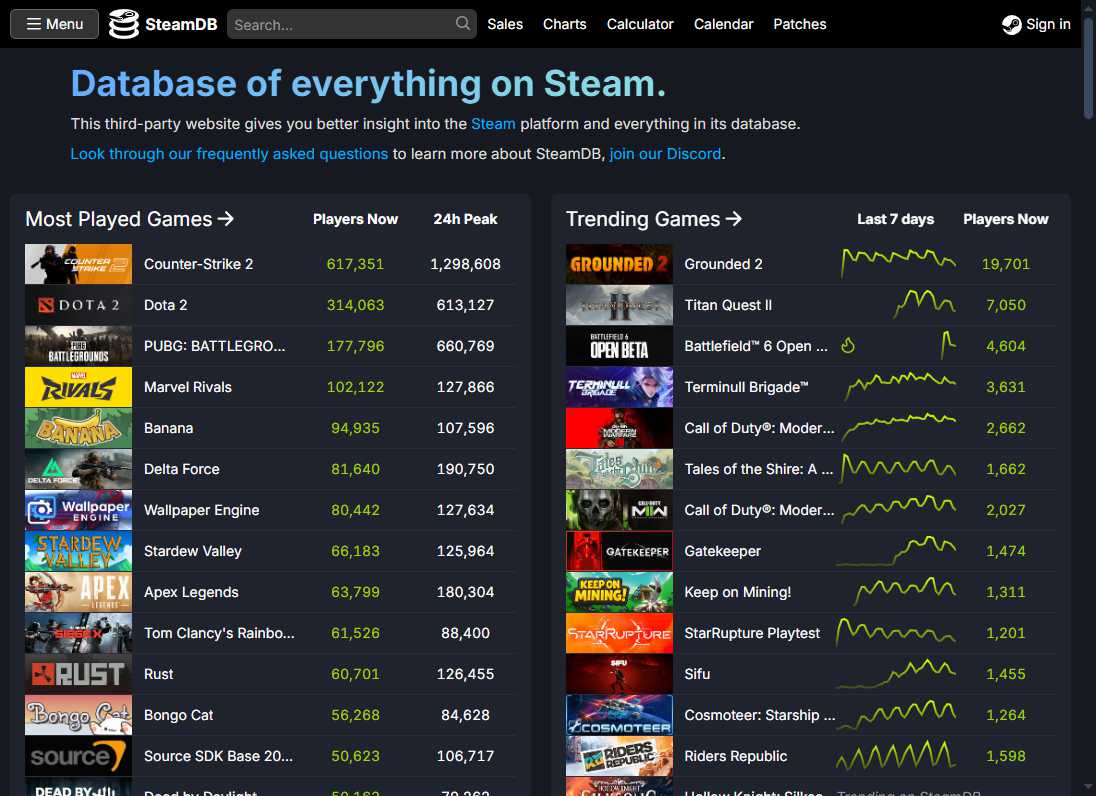Click the Delta Force logo capsule
The width and height of the screenshot is (1096, 796).
pos(78,469)
